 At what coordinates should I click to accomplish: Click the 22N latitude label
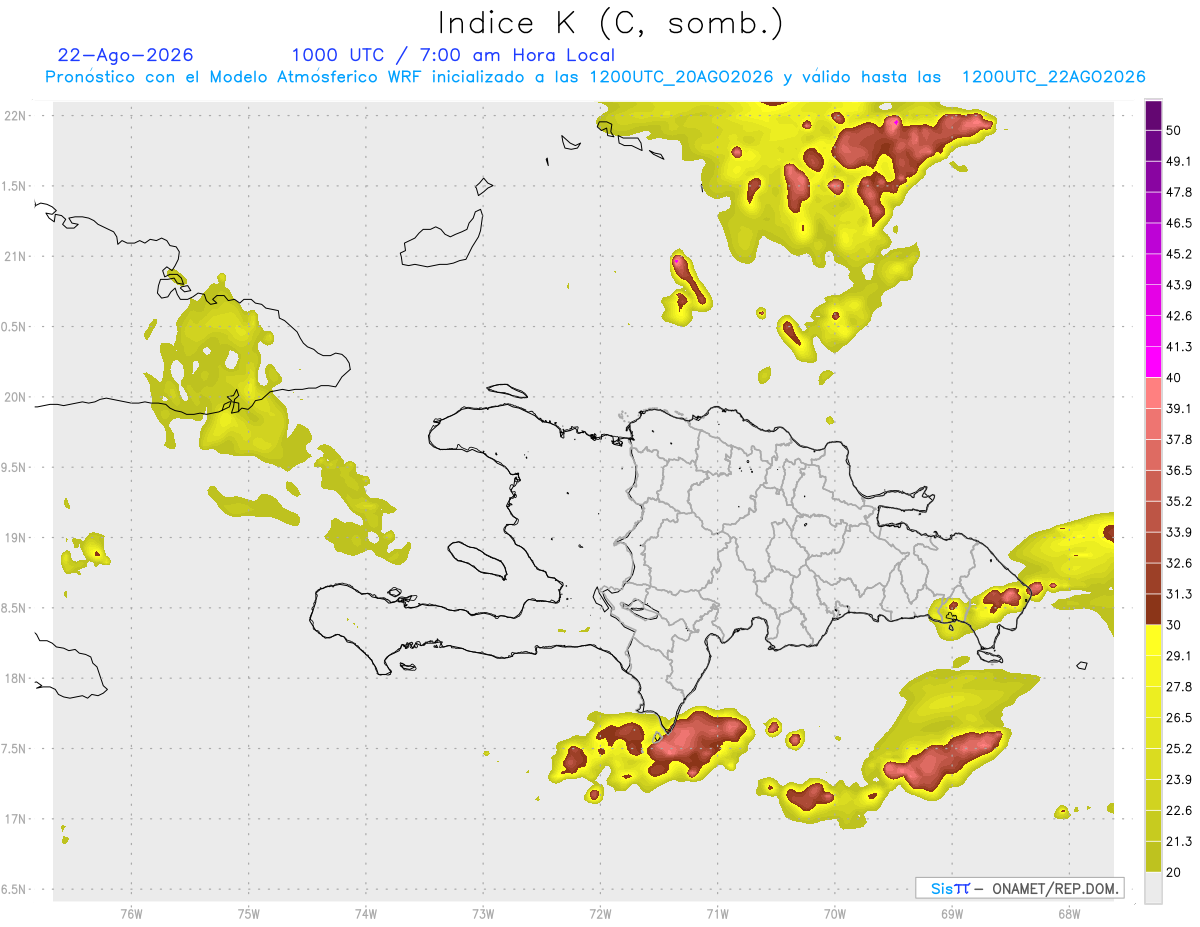click(16, 115)
